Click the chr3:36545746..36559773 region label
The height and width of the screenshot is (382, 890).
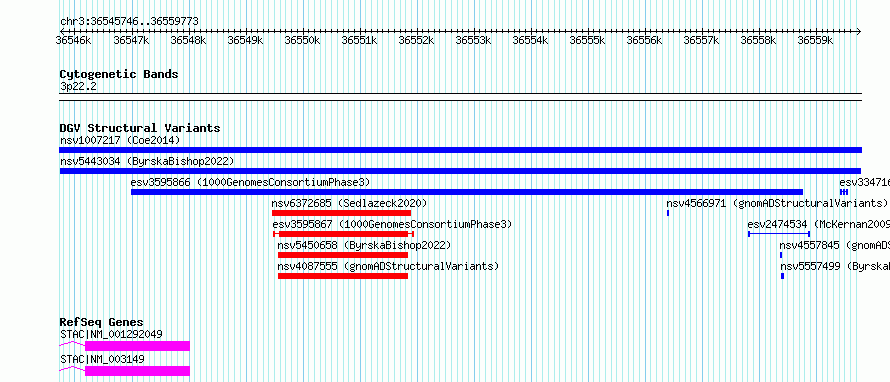[x=129, y=22]
